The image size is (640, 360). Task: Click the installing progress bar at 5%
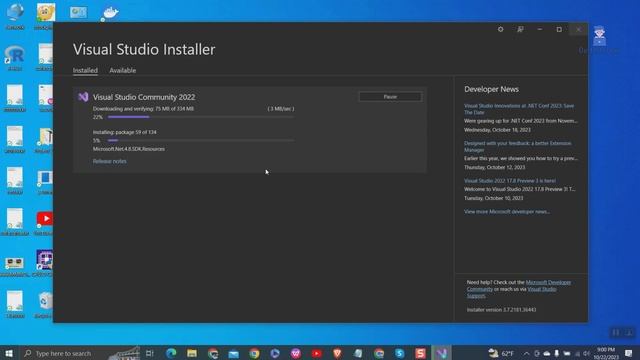[x=200, y=140]
